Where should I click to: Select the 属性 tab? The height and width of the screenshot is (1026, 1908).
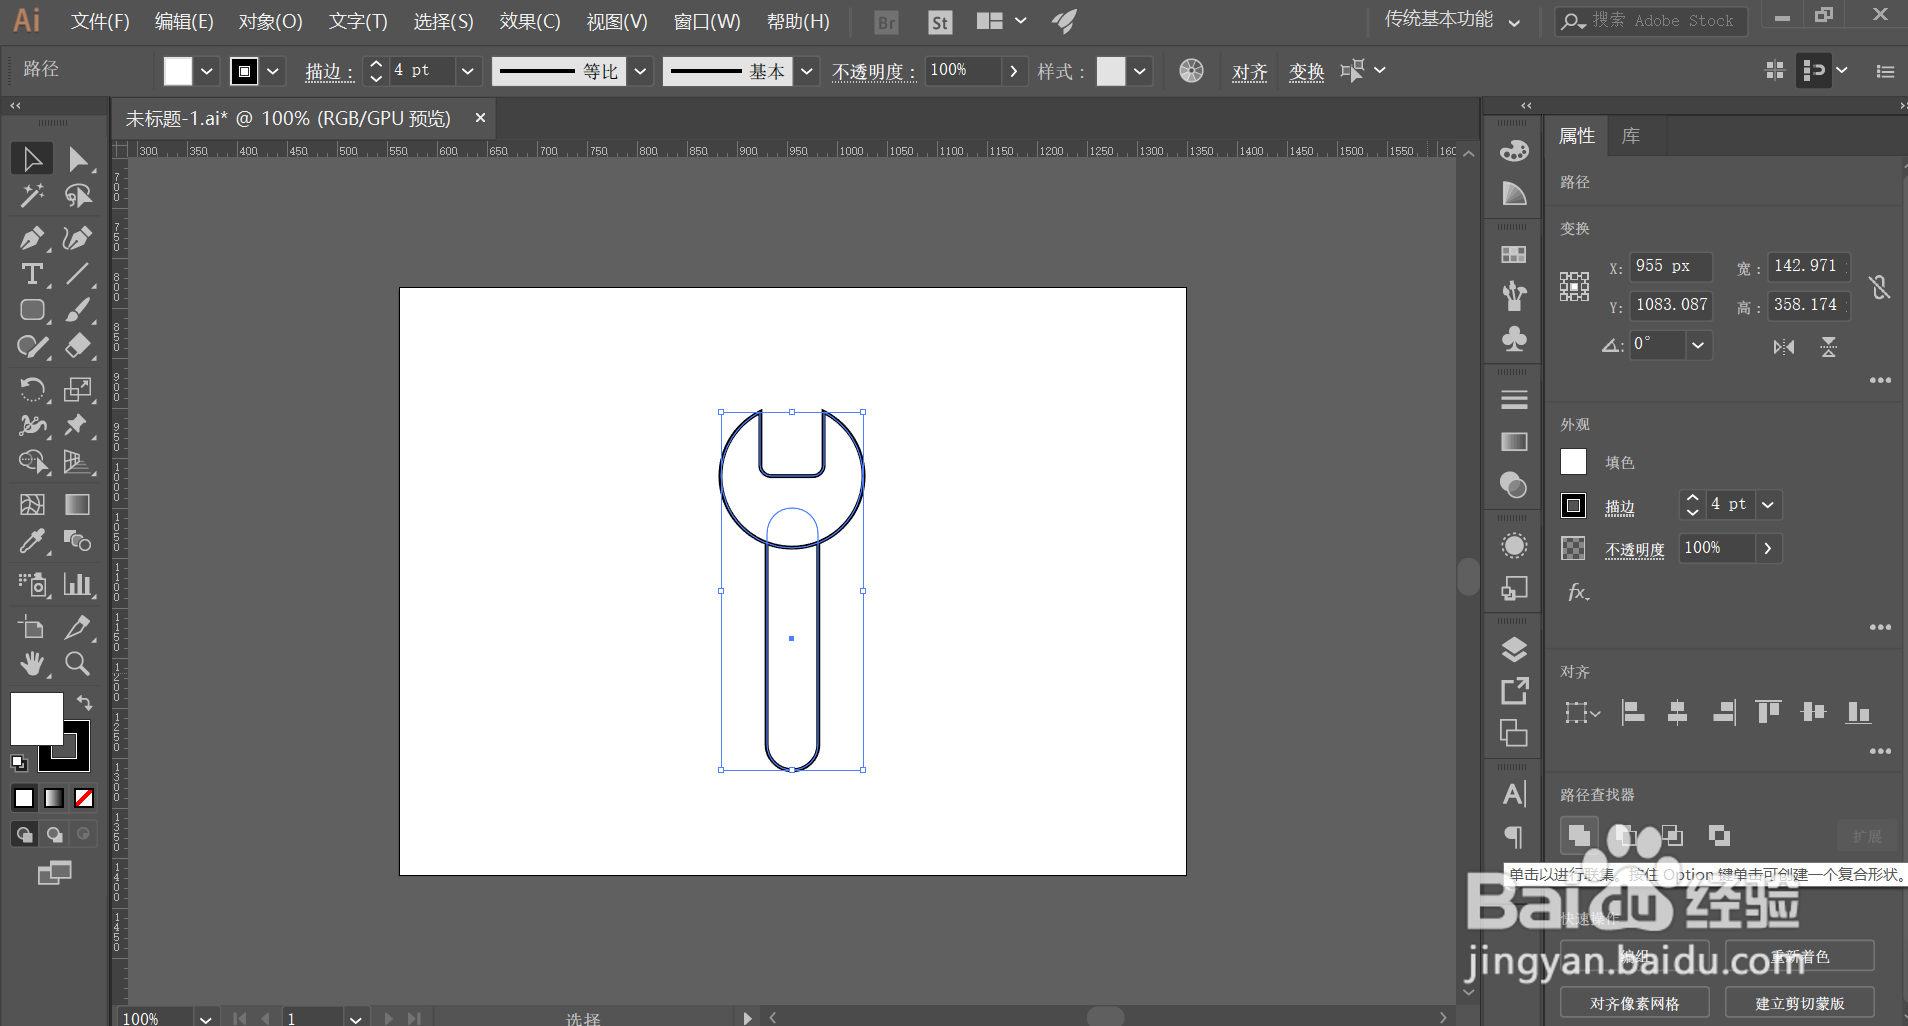(1577, 136)
